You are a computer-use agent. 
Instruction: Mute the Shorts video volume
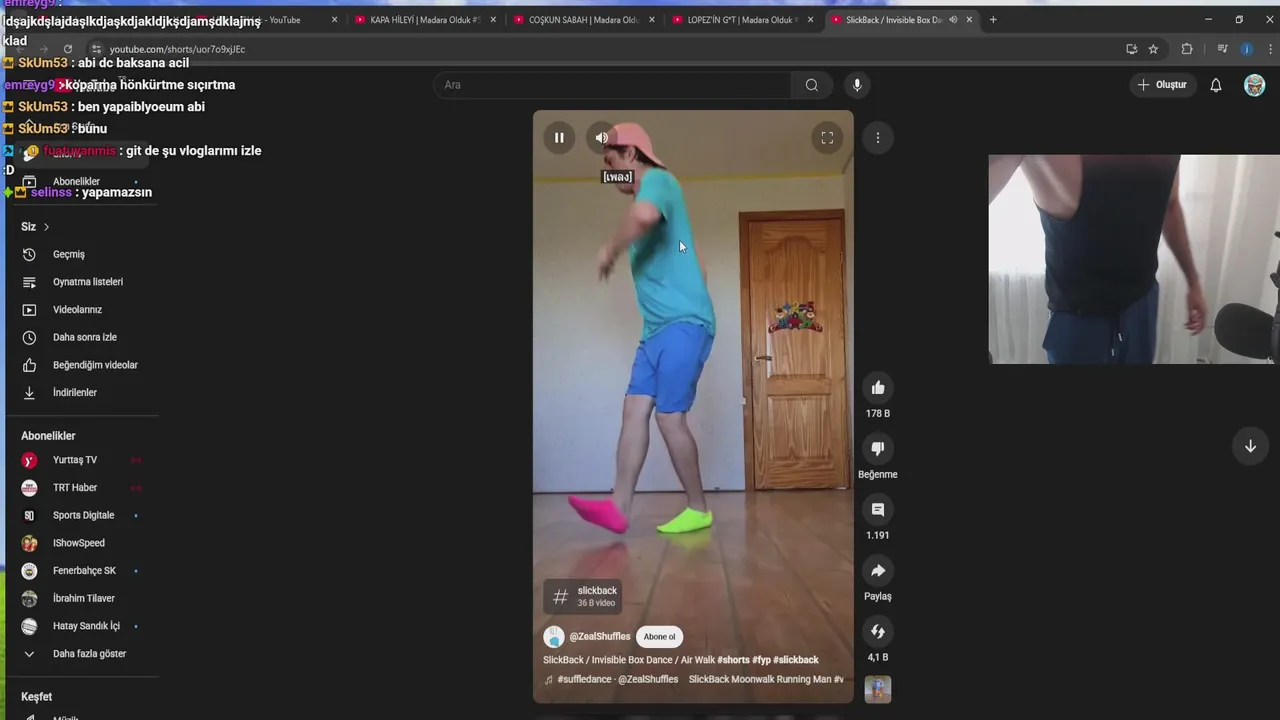point(602,138)
